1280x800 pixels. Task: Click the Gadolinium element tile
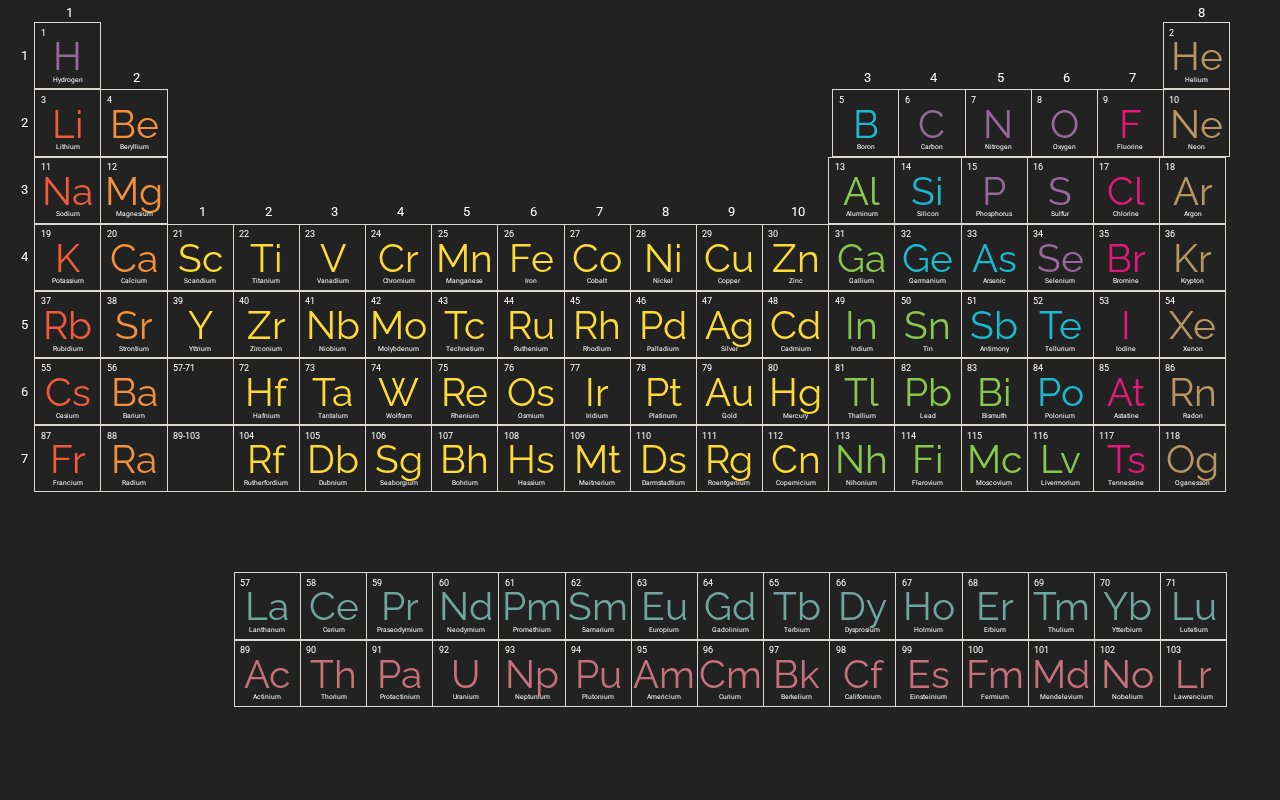[730, 606]
